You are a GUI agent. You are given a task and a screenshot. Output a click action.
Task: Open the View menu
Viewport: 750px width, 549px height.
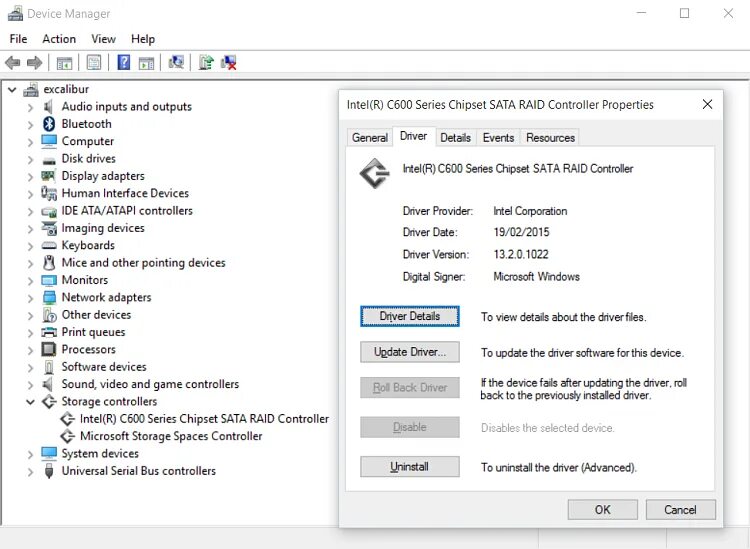(103, 39)
